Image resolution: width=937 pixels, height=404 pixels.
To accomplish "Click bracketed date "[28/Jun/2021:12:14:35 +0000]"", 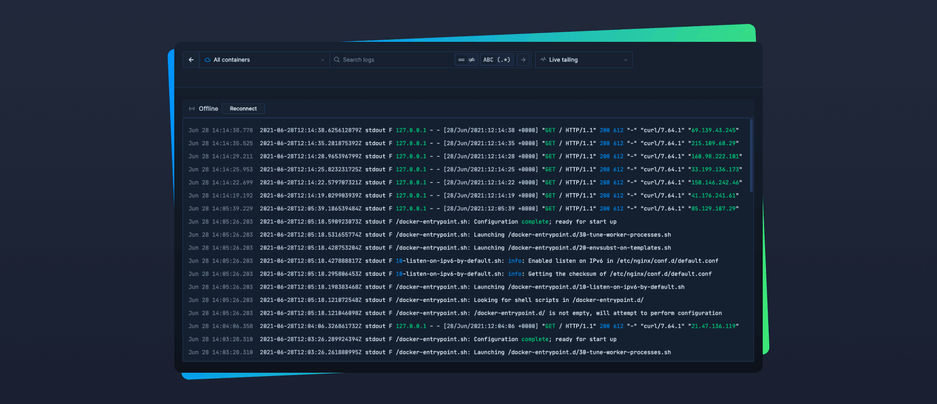I will 490,143.
